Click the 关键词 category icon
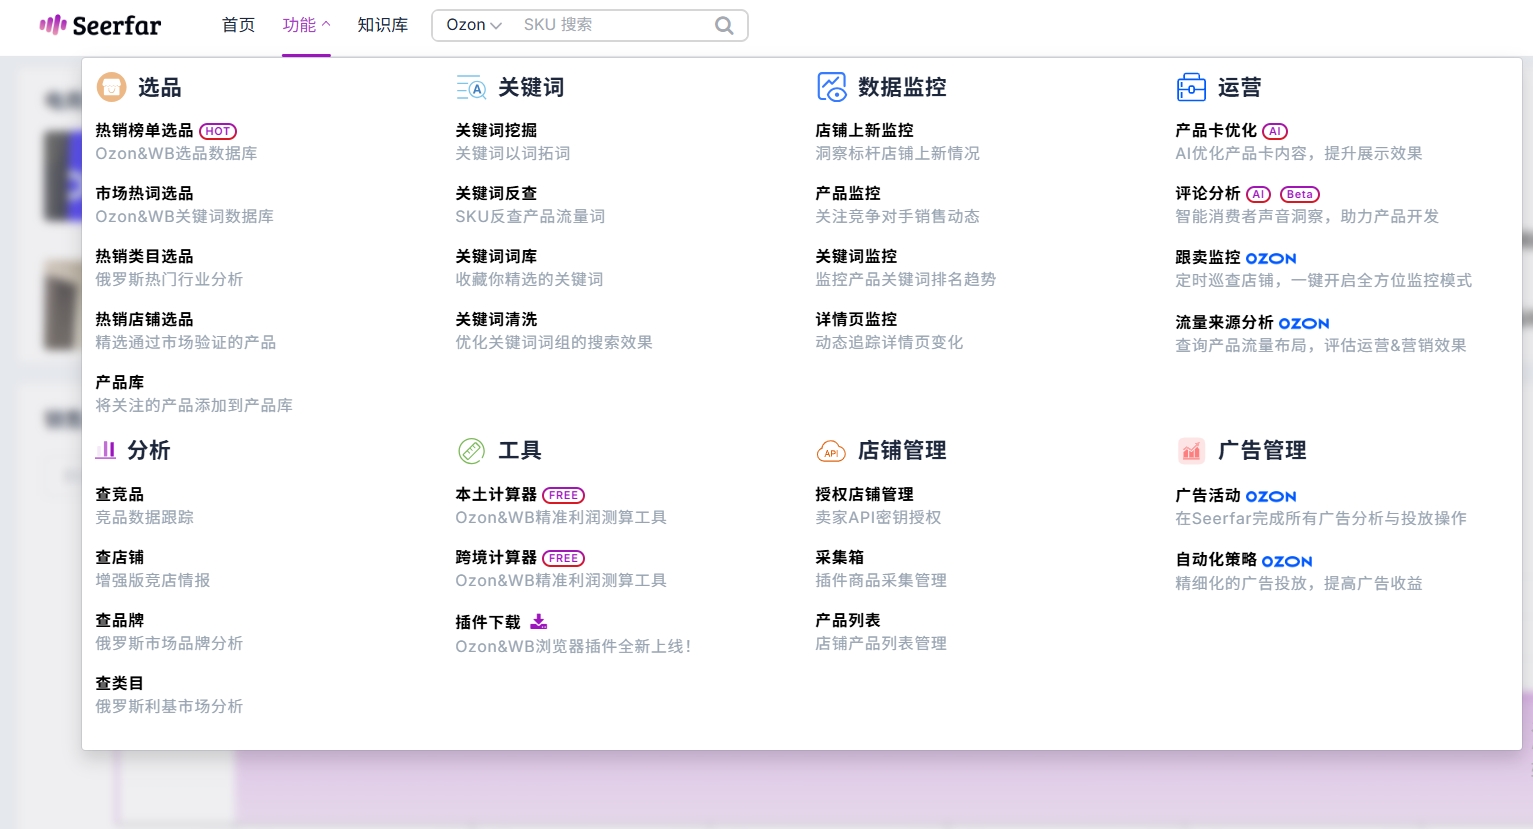1533x829 pixels. click(x=471, y=88)
